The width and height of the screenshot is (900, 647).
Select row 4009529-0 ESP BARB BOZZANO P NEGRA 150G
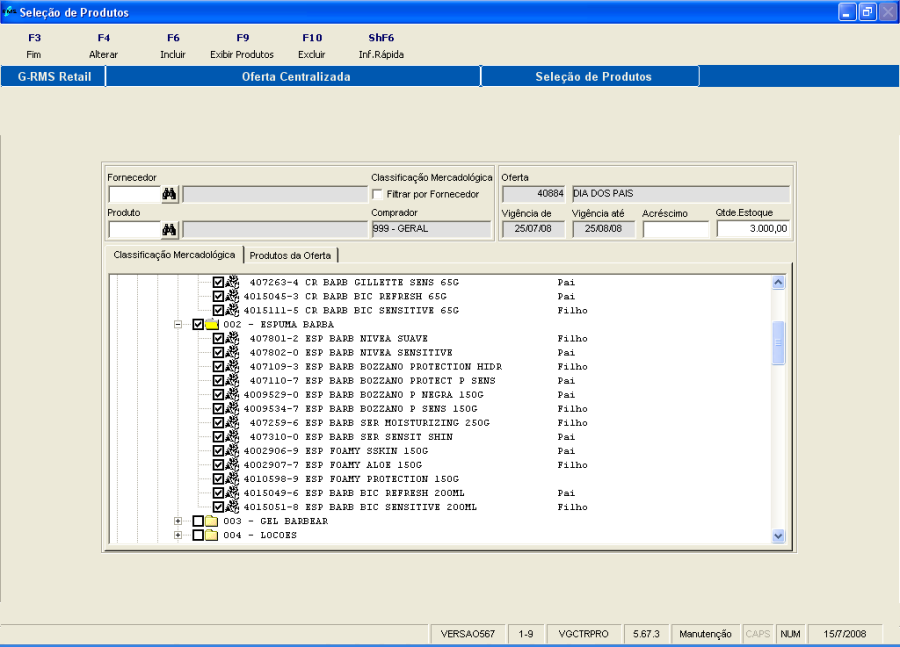pos(363,394)
